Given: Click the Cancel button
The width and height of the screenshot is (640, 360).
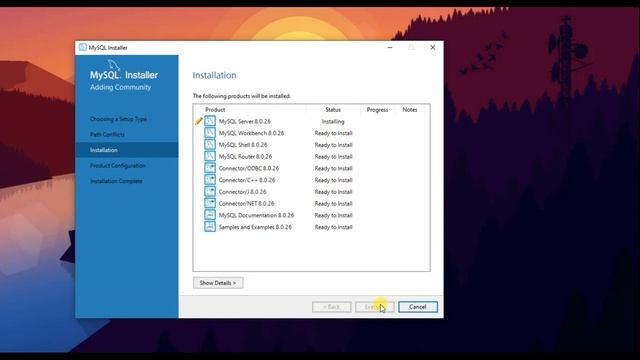Looking at the screenshot, I should [x=418, y=307].
